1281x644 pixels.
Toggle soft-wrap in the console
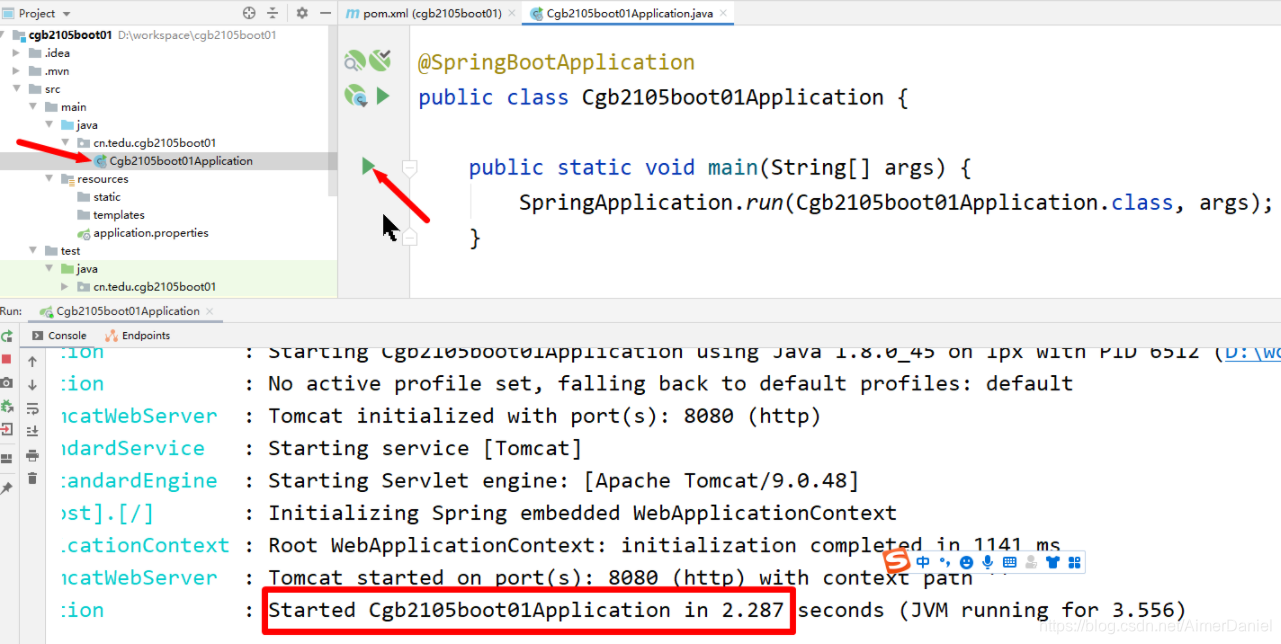click(x=32, y=408)
